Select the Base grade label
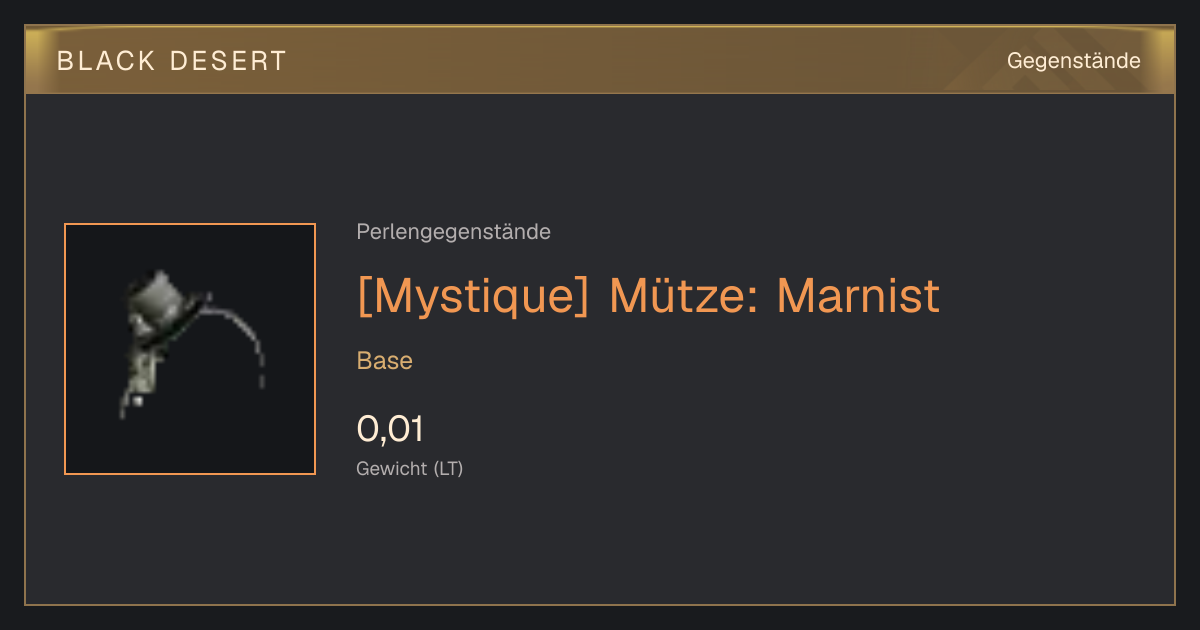 (x=385, y=361)
